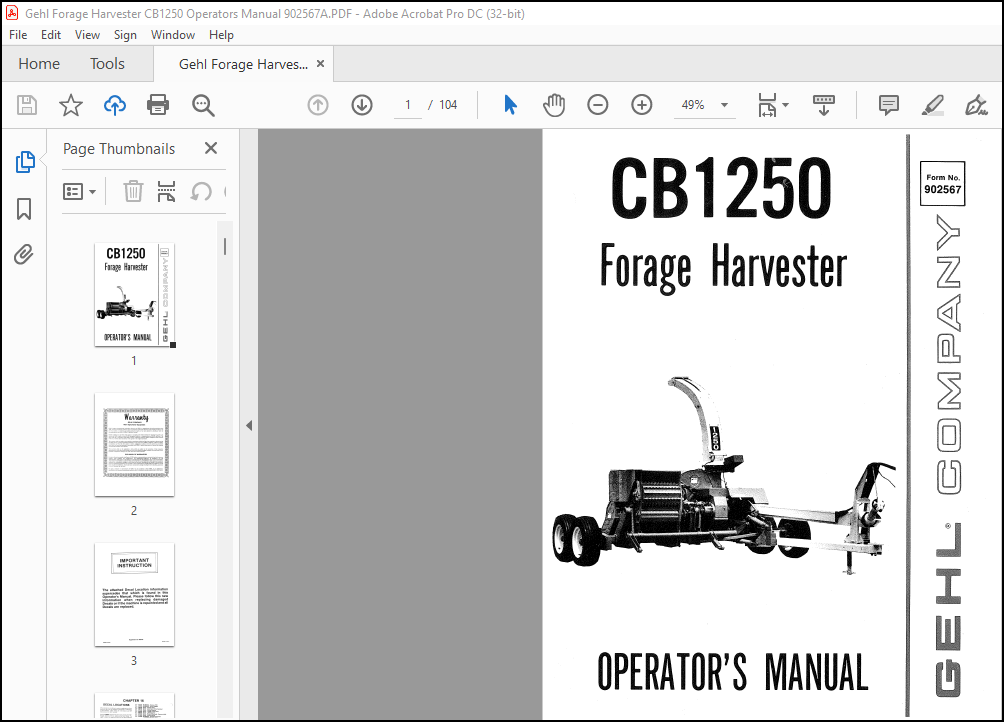Select page 2 Warranty thumbnail
This screenshot has height=722, width=1004.
(x=134, y=445)
